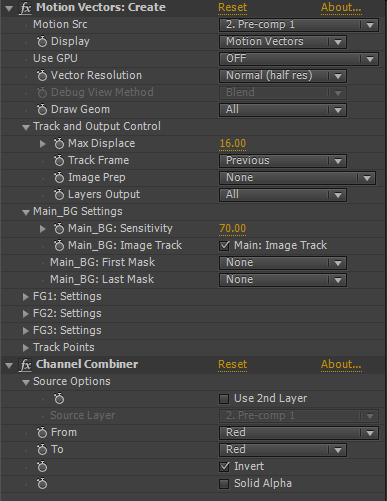The height and width of the screenshot is (501, 387).
Task: Click the Image Prep stopwatch icon
Action: tap(59, 178)
